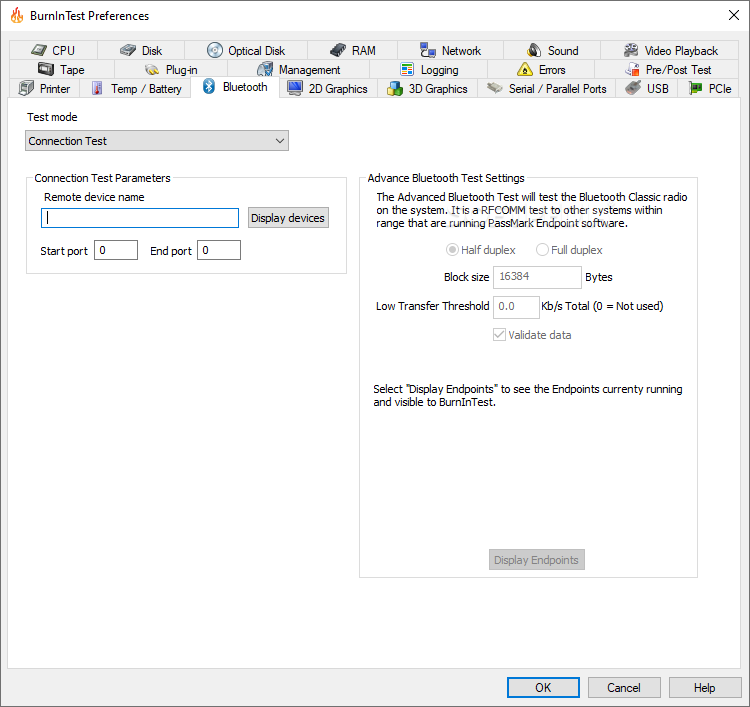Click the BurnInTest flame icon in title bar
This screenshot has height=707, width=750.
point(17,15)
